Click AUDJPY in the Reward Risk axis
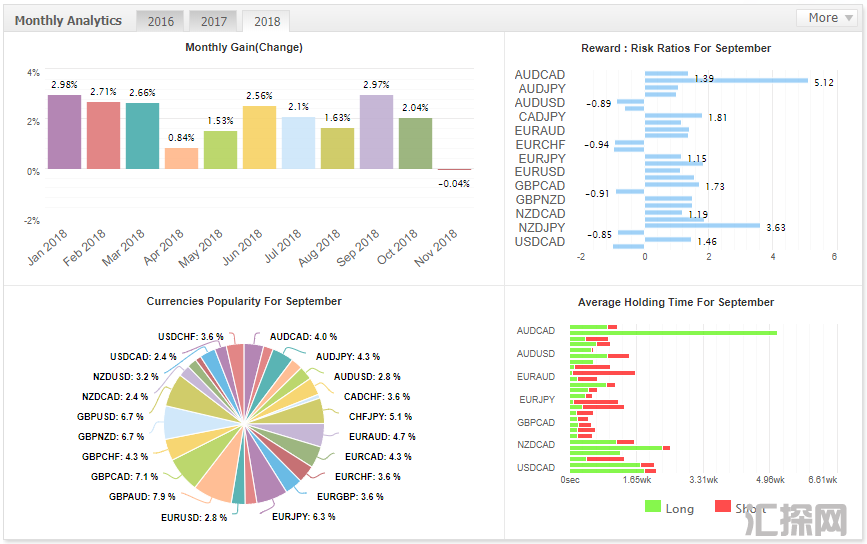The height and width of the screenshot is (544, 867). 542,88
